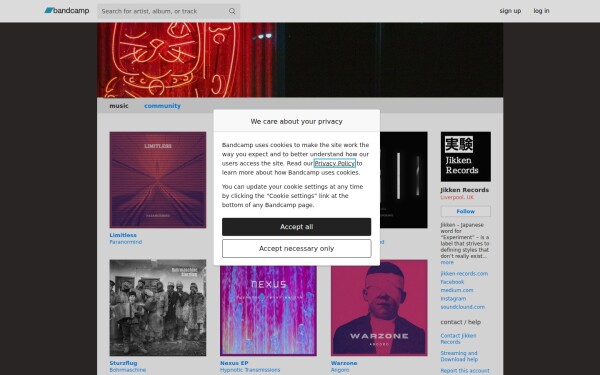This screenshot has width=600, height=375.
Task: Click Report this account link
Action: point(465,371)
